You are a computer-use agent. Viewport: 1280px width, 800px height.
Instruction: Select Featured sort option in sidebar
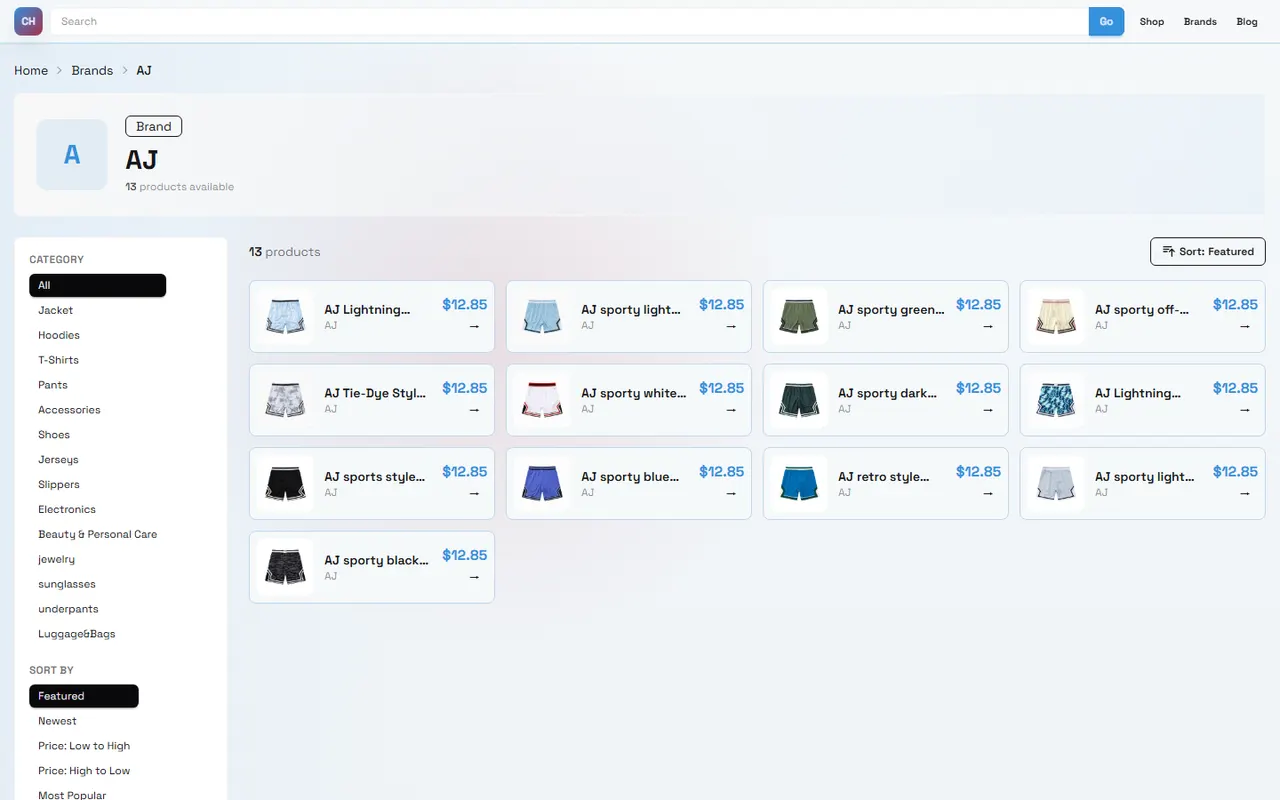tap(84, 696)
